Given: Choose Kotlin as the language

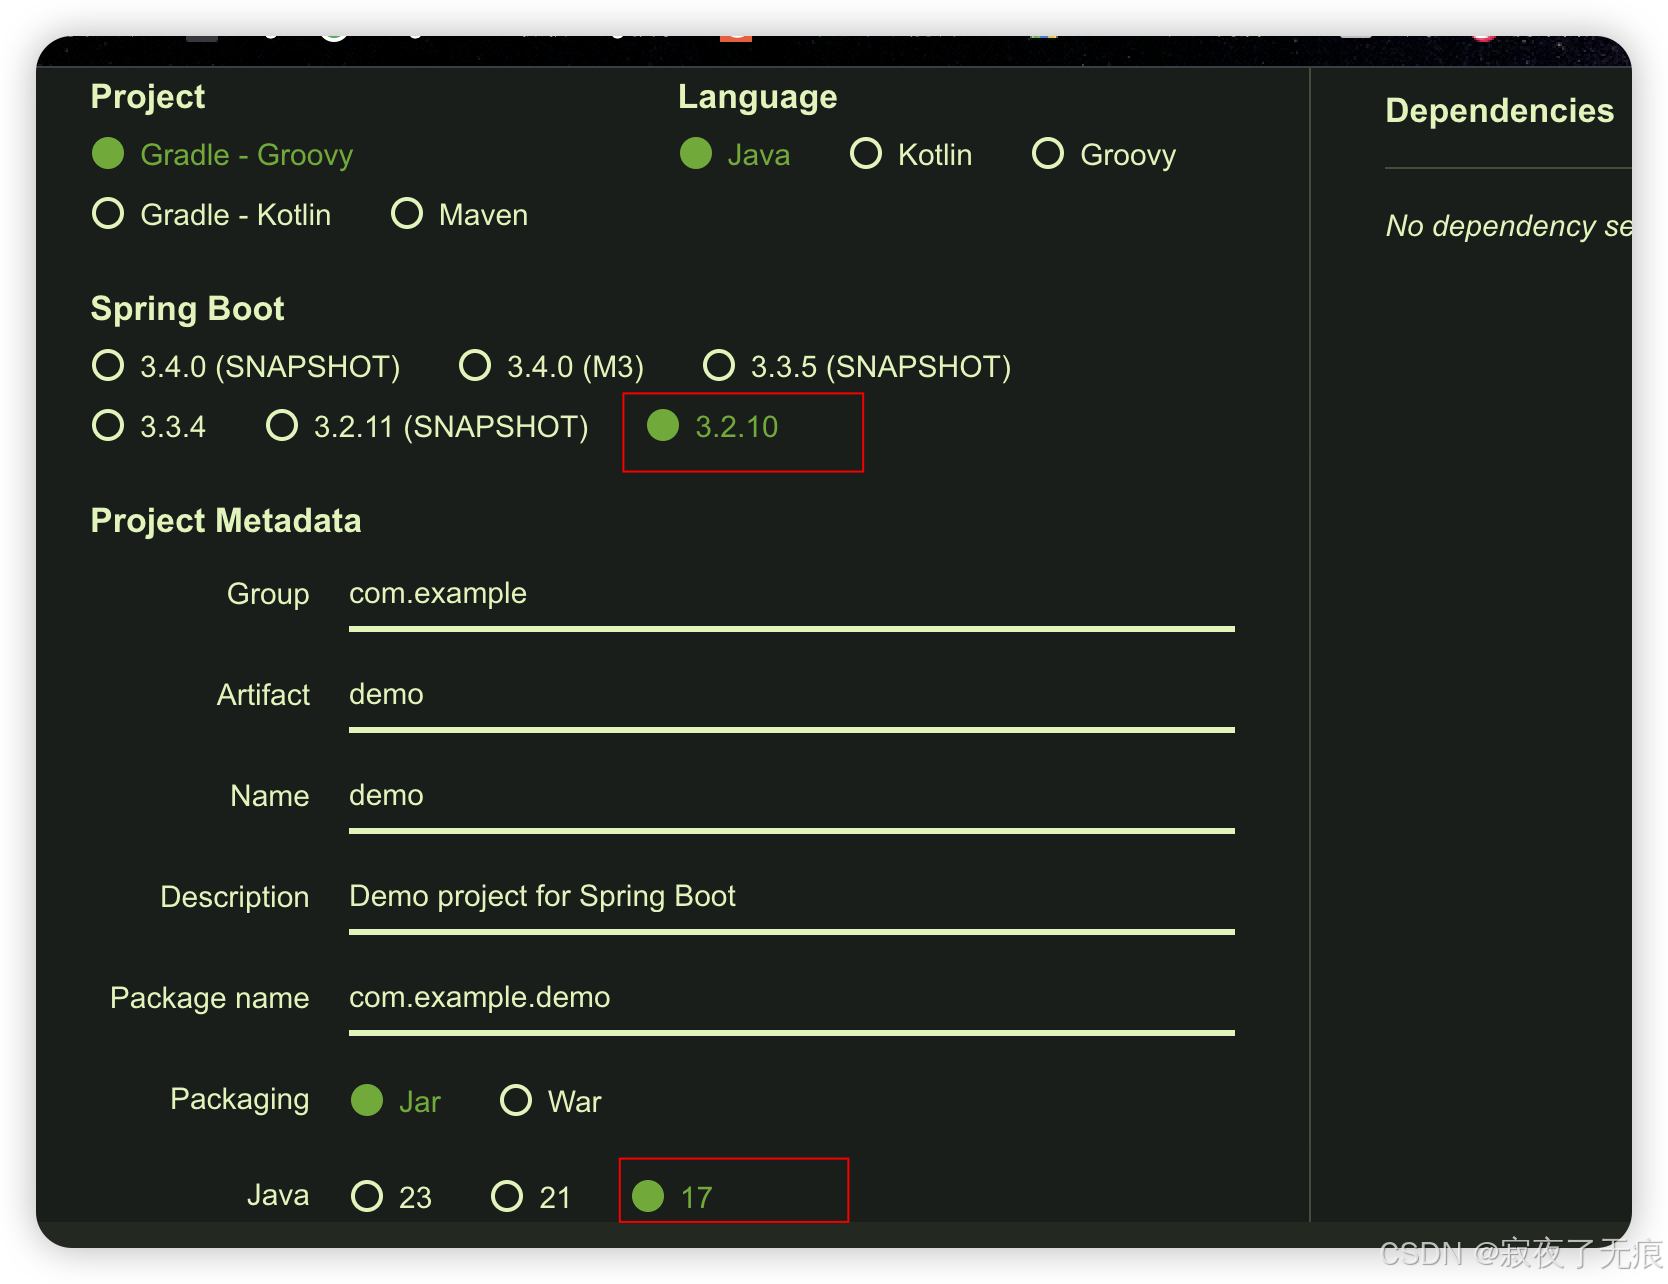Looking at the screenshot, I should (x=911, y=155).
